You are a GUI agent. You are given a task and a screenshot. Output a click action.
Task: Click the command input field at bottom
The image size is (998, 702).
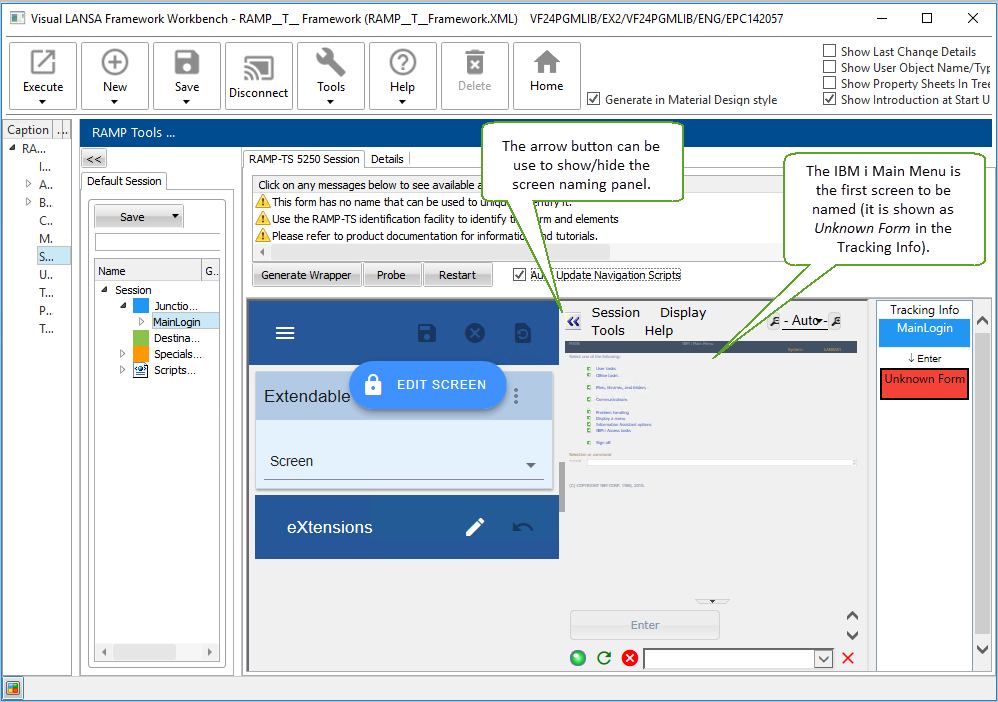coord(729,659)
